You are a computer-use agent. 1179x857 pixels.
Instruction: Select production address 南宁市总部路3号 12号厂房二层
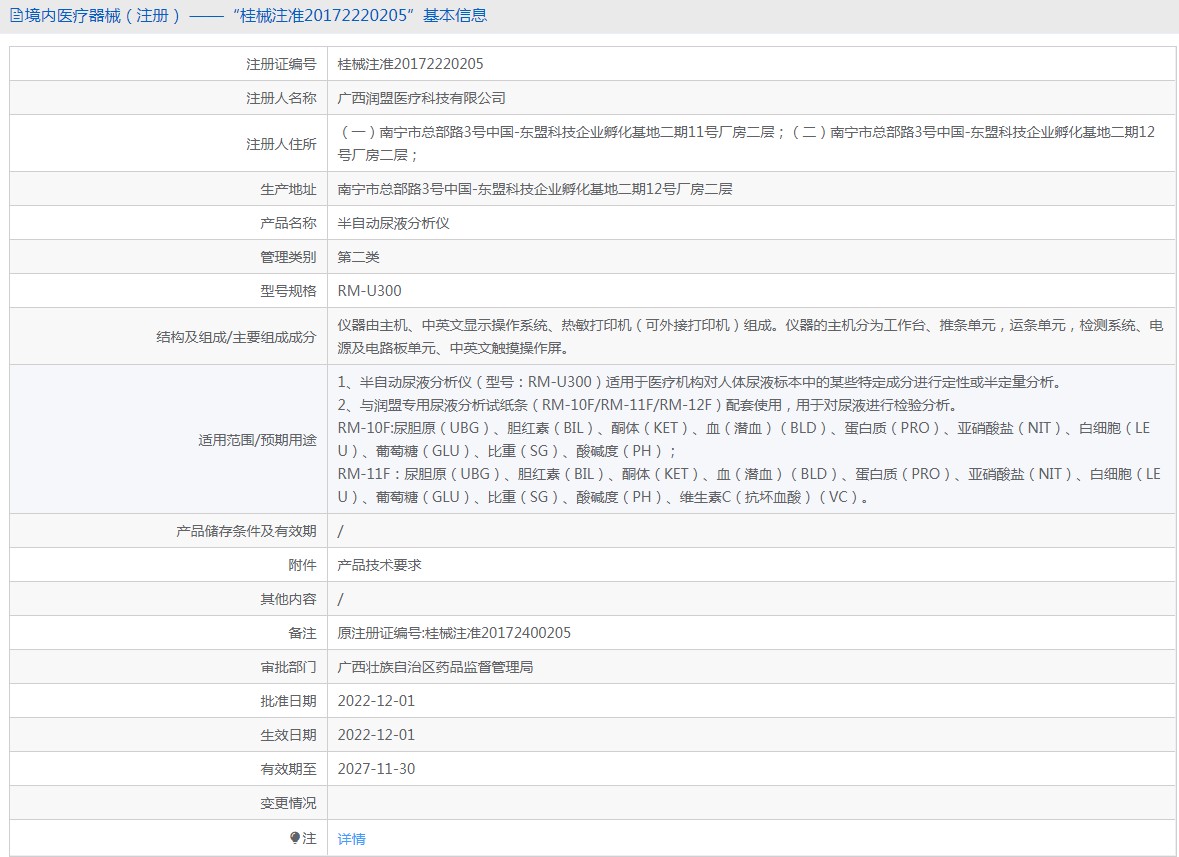tap(535, 189)
